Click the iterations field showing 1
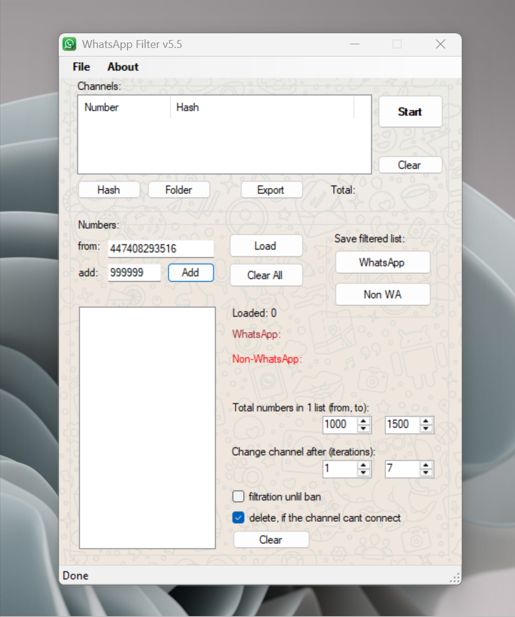515x617 pixels. click(x=340, y=469)
